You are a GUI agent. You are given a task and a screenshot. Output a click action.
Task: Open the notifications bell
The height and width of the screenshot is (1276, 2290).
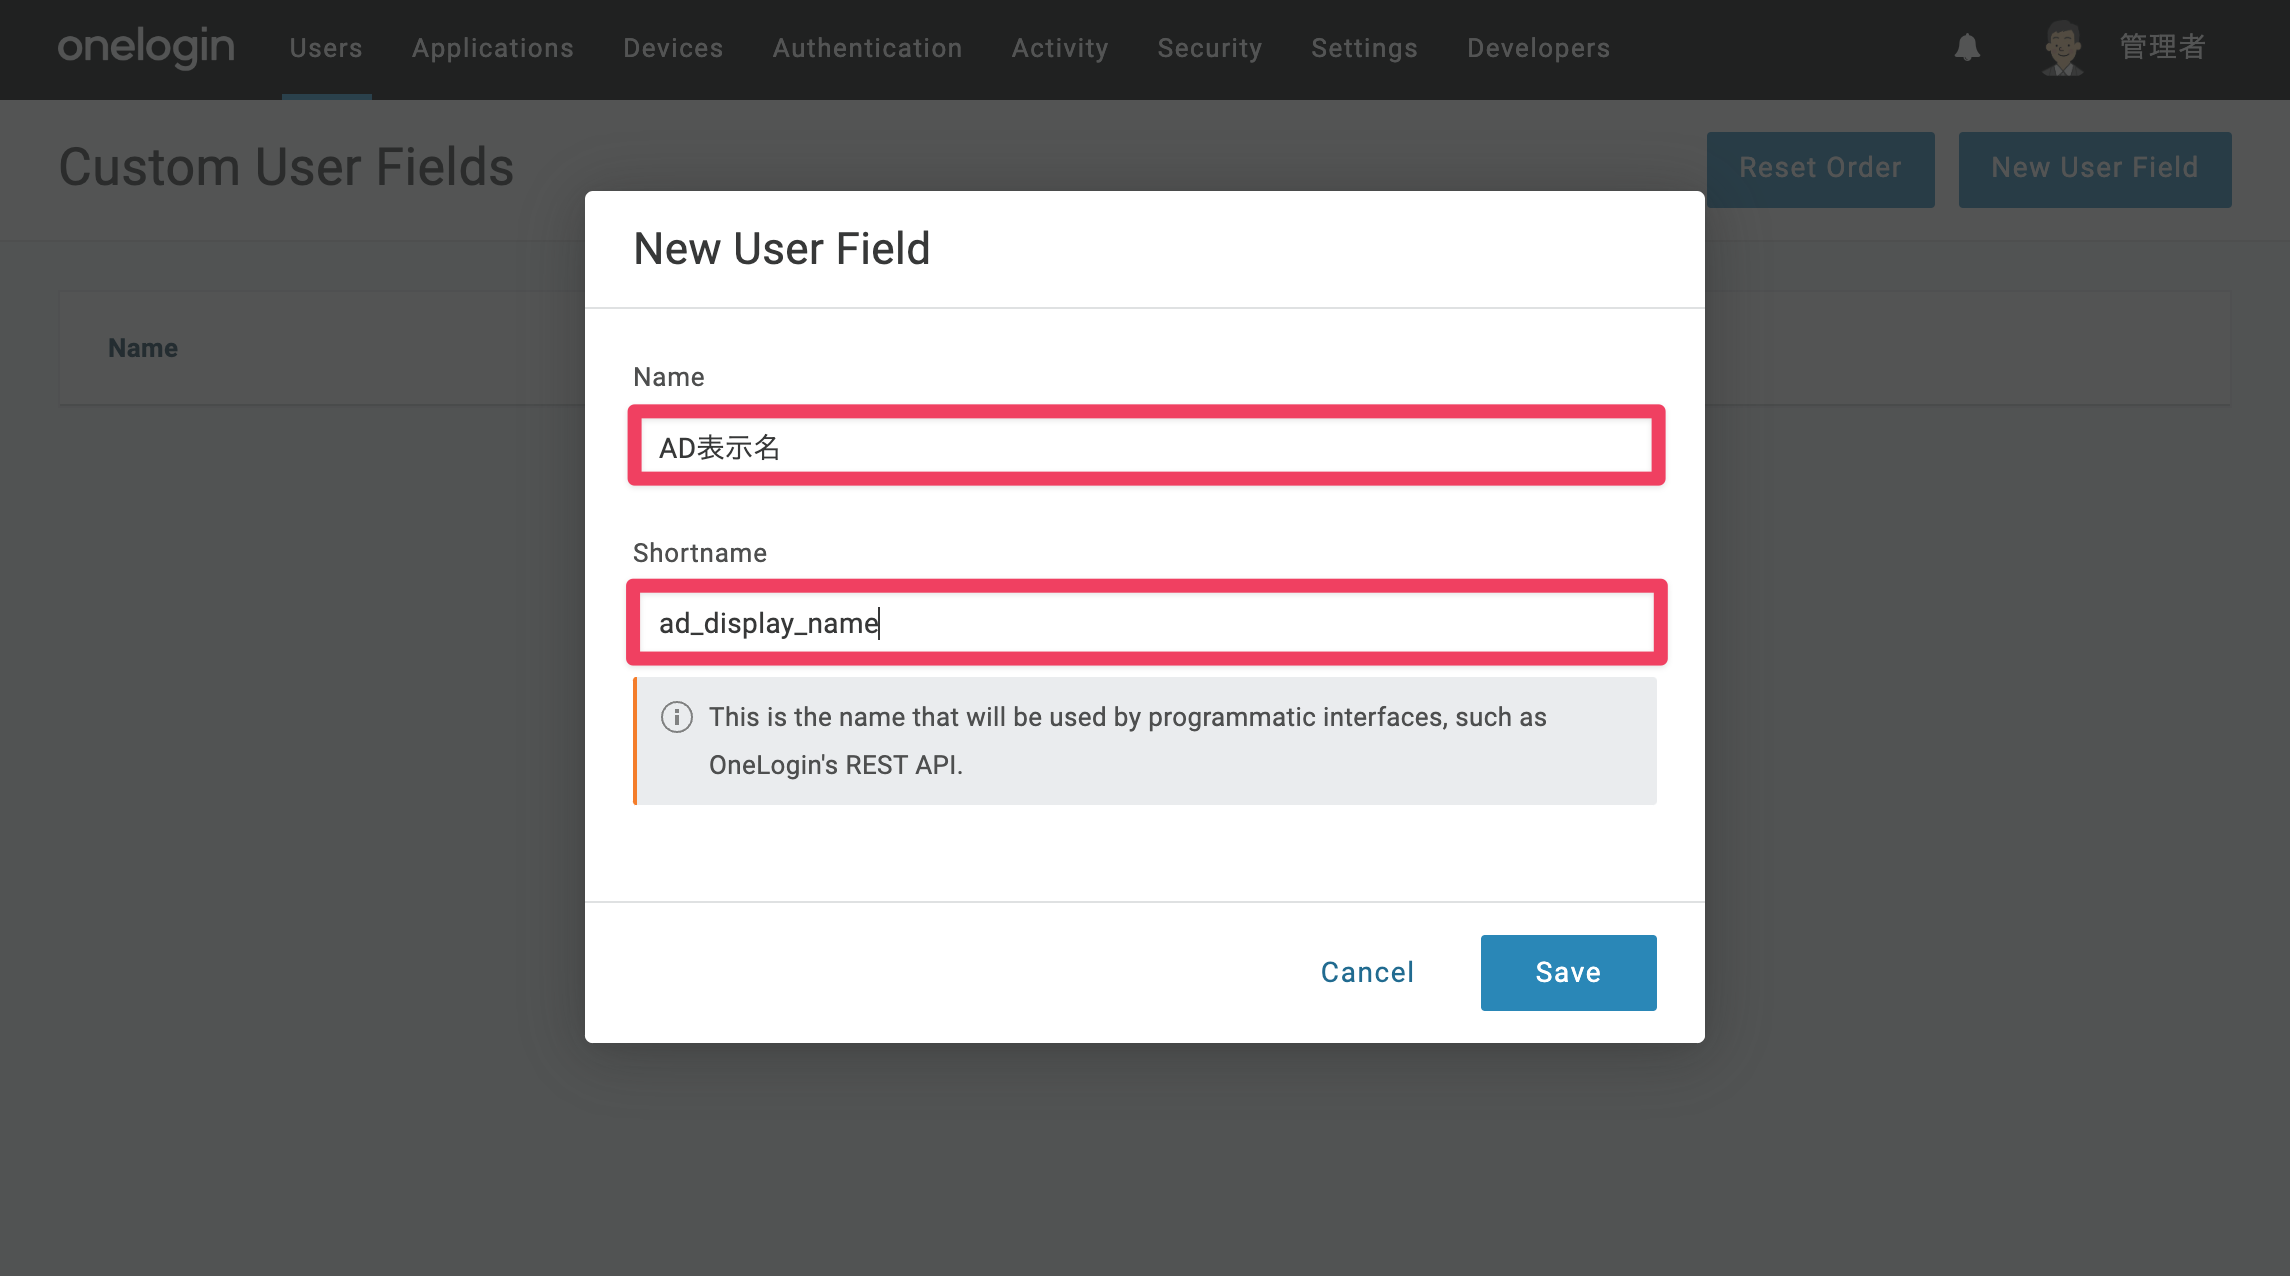(x=1967, y=47)
